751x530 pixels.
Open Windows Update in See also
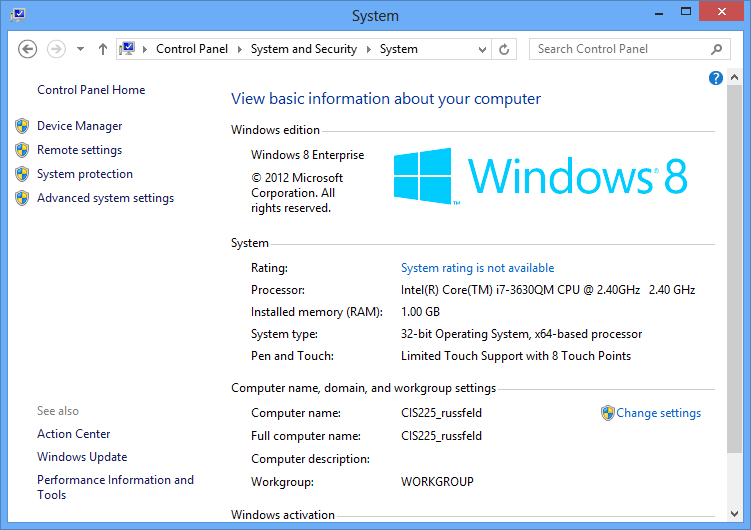[82, 457]
